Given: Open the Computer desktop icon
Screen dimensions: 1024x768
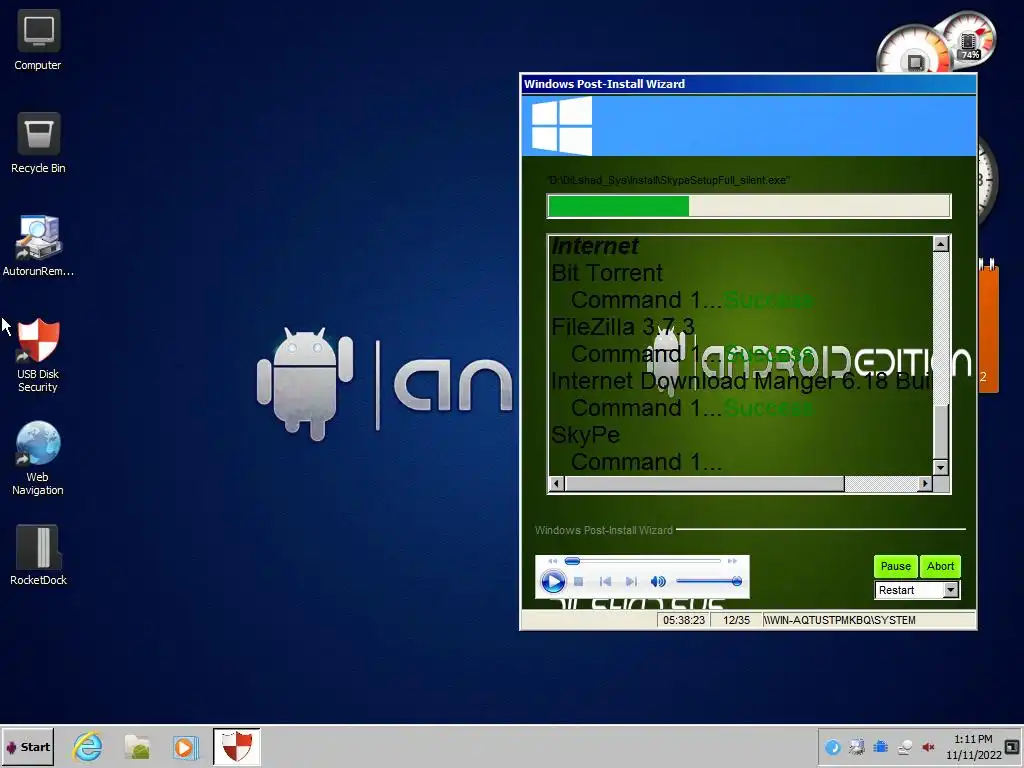Looking at the screenshot, I should [38, 40].
